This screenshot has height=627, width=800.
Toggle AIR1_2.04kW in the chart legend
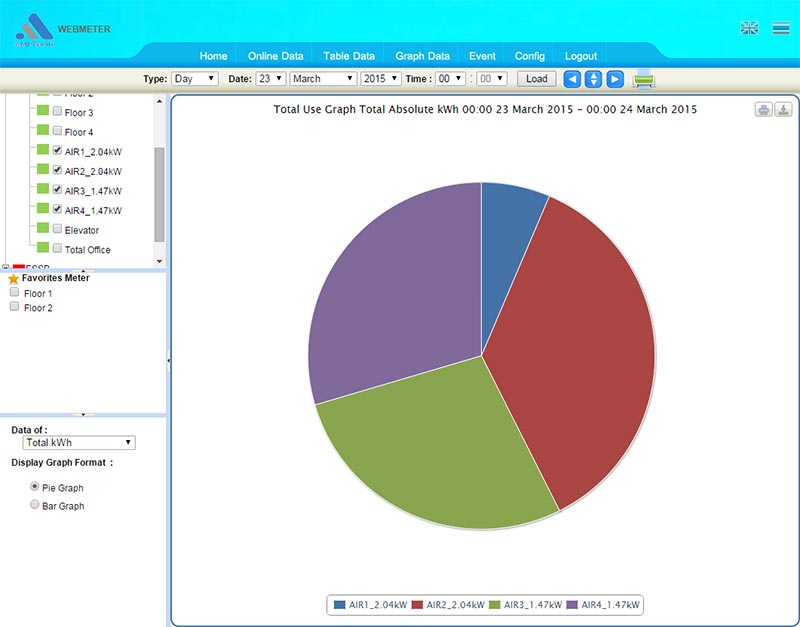(370, 605)
